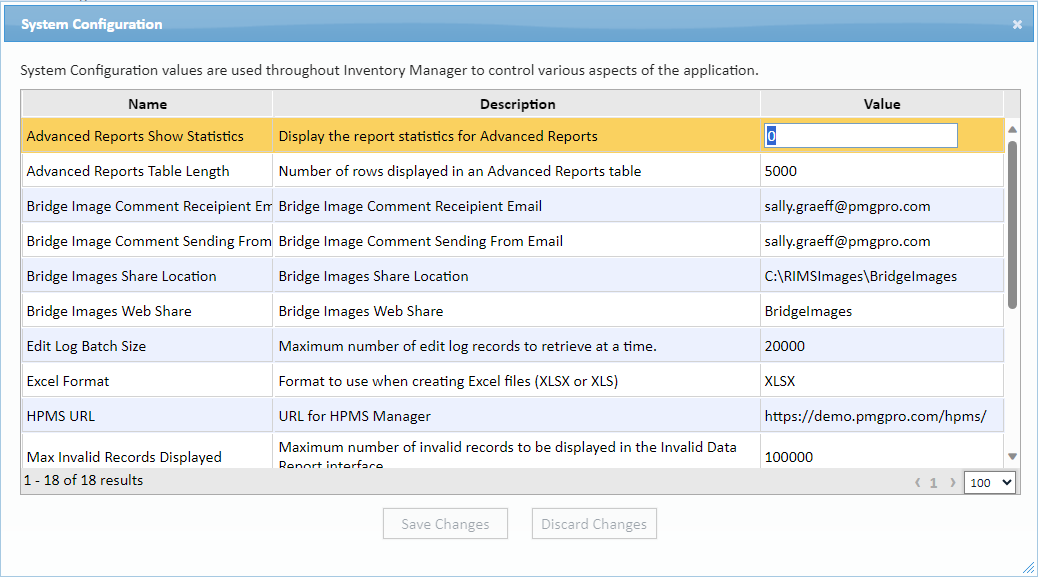Go to the previous results page arrow

(918, 482)
